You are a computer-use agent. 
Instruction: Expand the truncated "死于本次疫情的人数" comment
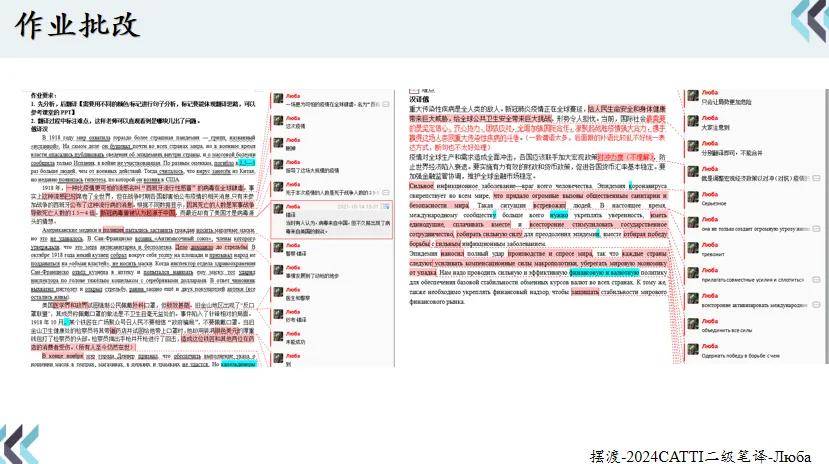click(386, 192)
